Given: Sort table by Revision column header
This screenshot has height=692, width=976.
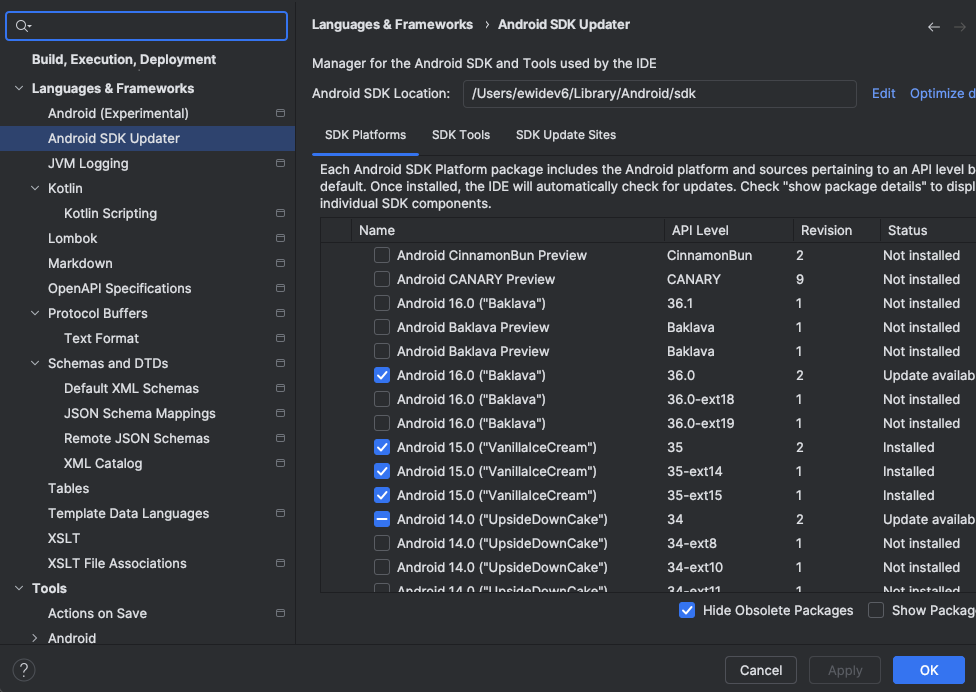Looking at the screenshot, I should point(837,230).
